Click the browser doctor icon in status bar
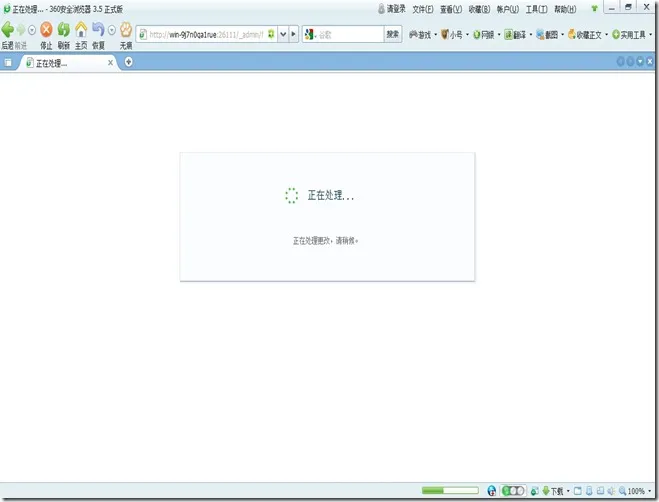The width and height of the screenshot is (659, 502). coord(491,491)
